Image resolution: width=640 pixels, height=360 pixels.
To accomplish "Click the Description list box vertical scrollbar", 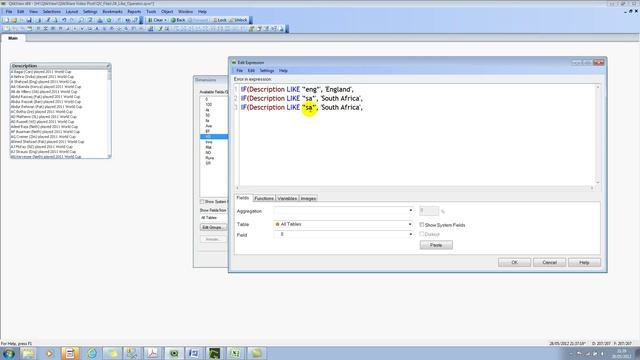I will [x=109, y=113].
